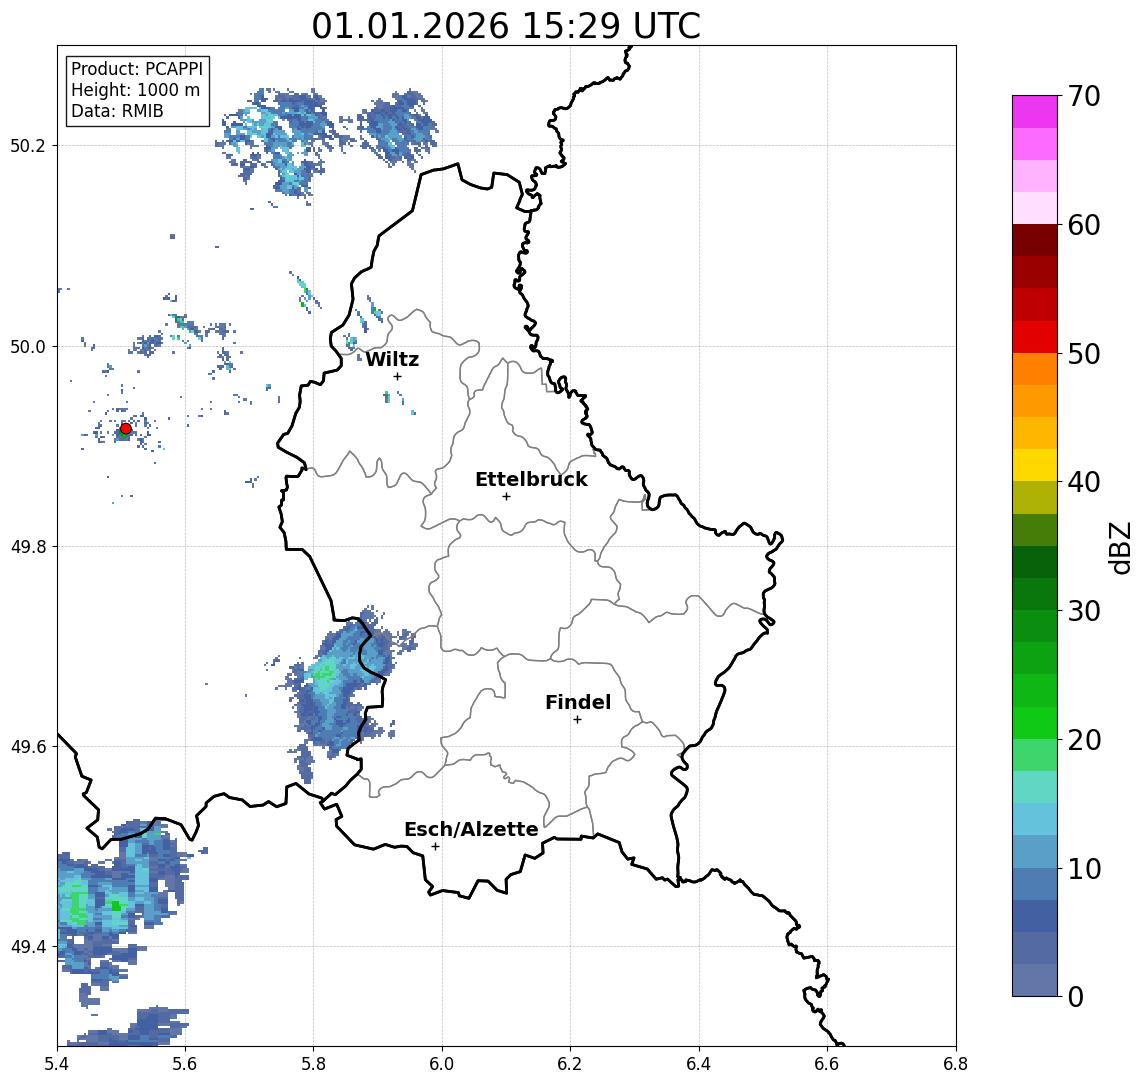Image resolution: width=1145 pixels, height=1084 pixels.
Task: Click the dark blue colorbar segment below 10
Action: [x=1035, y=915]
